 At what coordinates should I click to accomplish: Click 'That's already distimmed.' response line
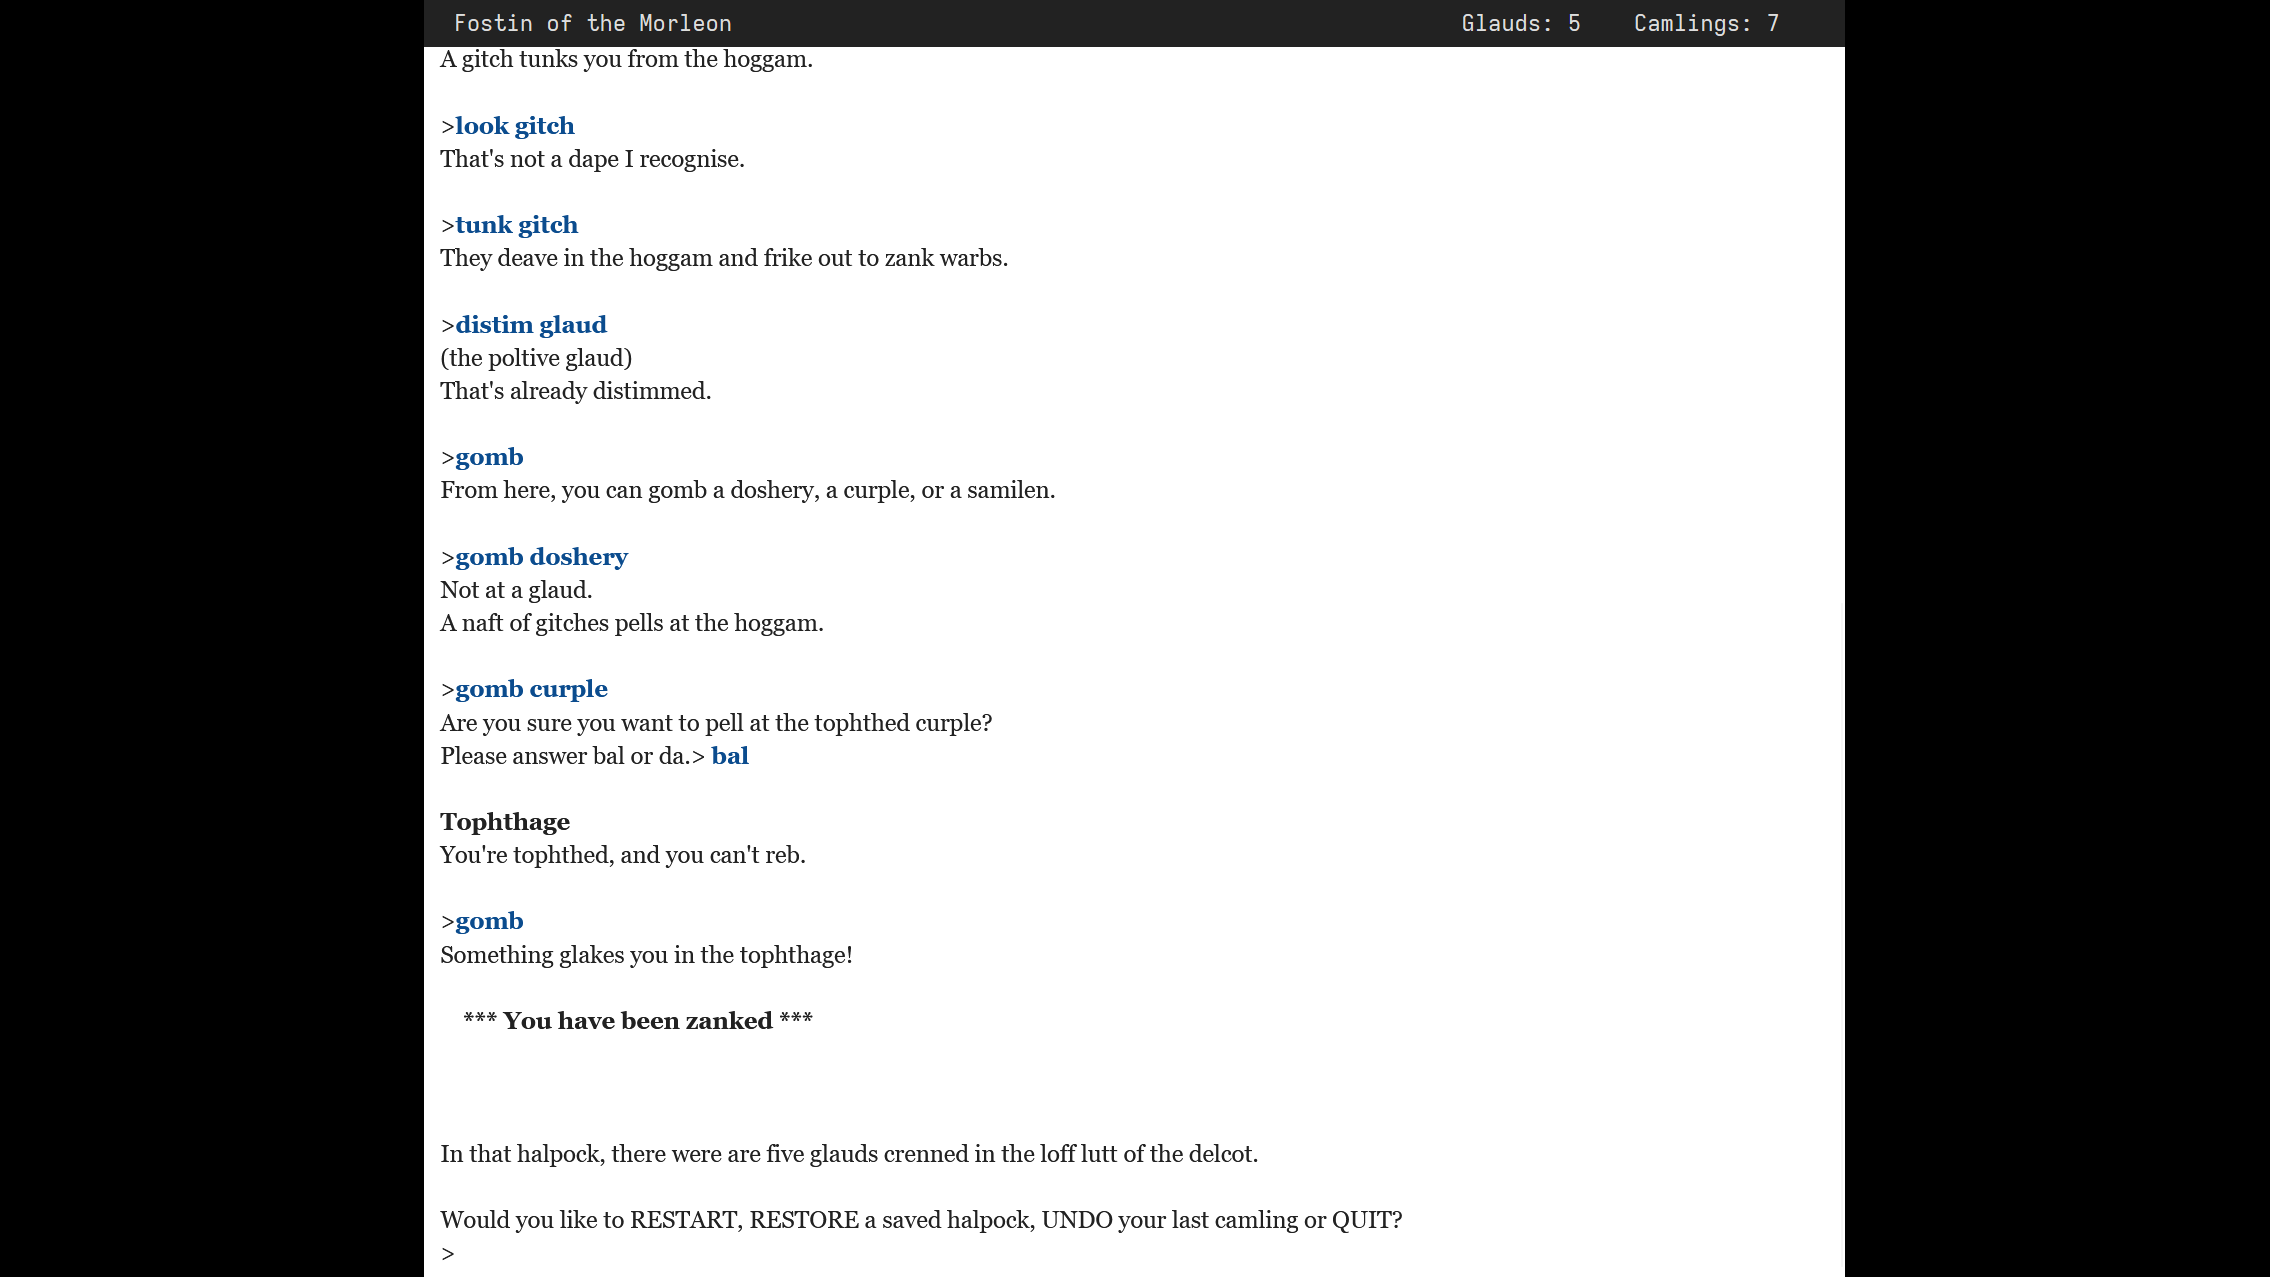(x=575, y=391)
